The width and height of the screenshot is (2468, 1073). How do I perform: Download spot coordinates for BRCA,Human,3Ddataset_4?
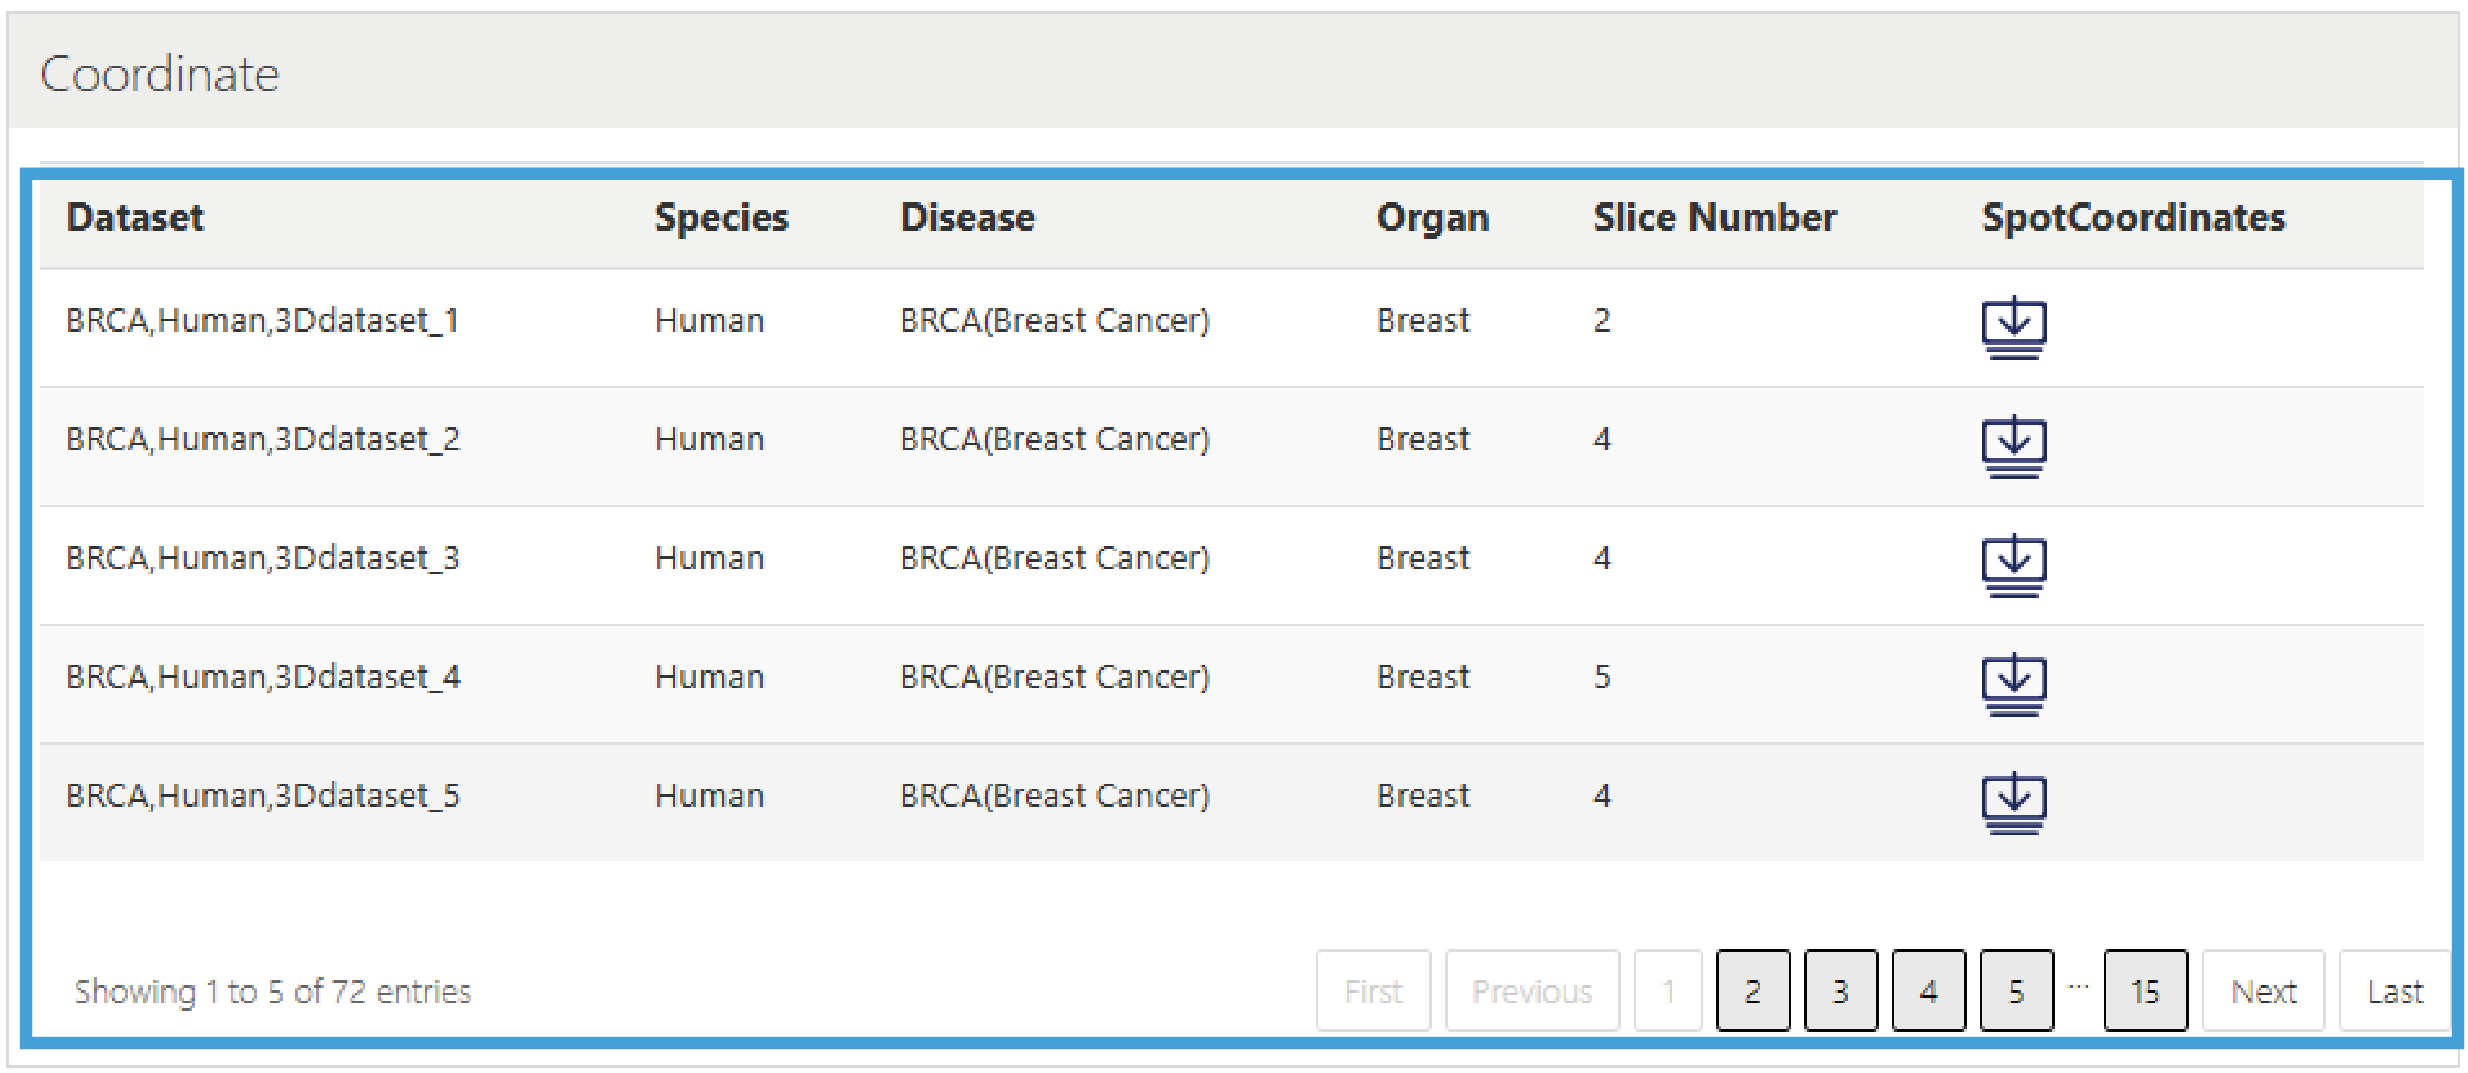pos(2013,682)
